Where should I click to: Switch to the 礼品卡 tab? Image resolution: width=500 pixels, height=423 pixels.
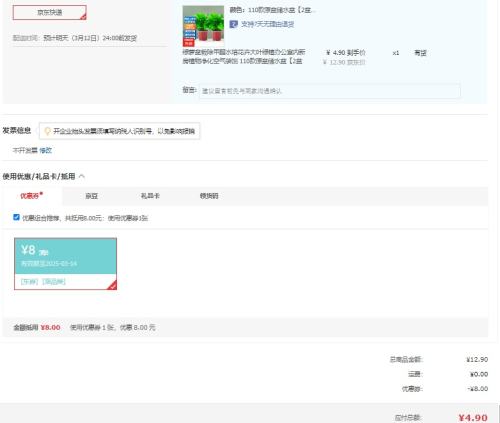150,196
